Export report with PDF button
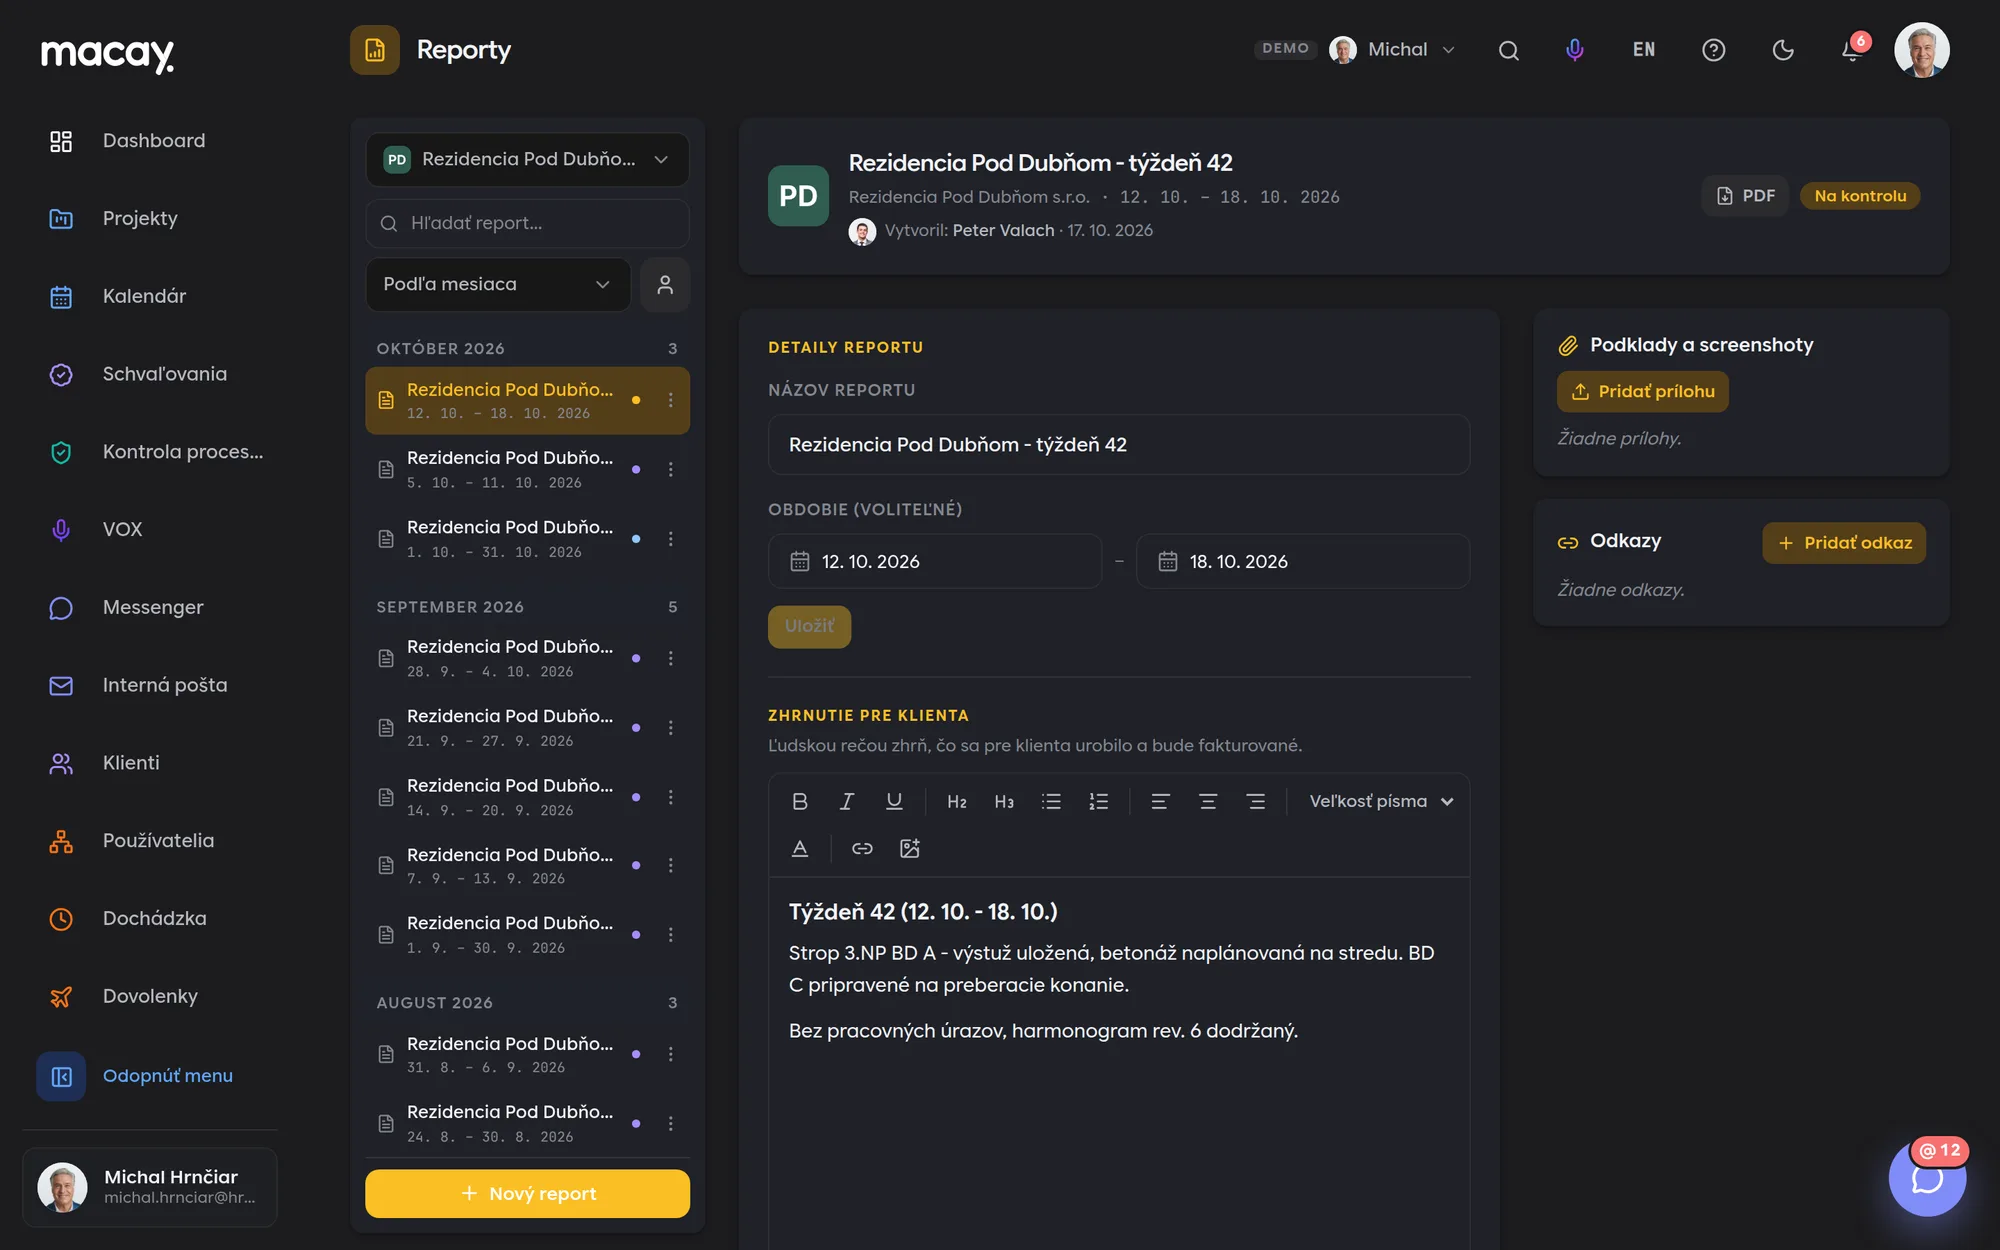This screenshot has height=1250, width=2000. tap(1745, 196)
